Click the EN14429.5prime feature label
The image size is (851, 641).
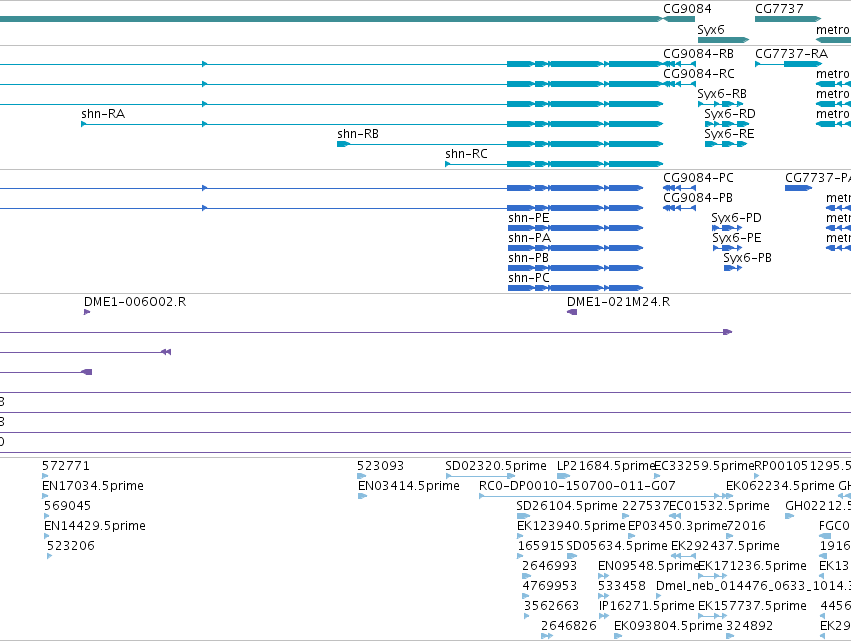click(94, 526)
